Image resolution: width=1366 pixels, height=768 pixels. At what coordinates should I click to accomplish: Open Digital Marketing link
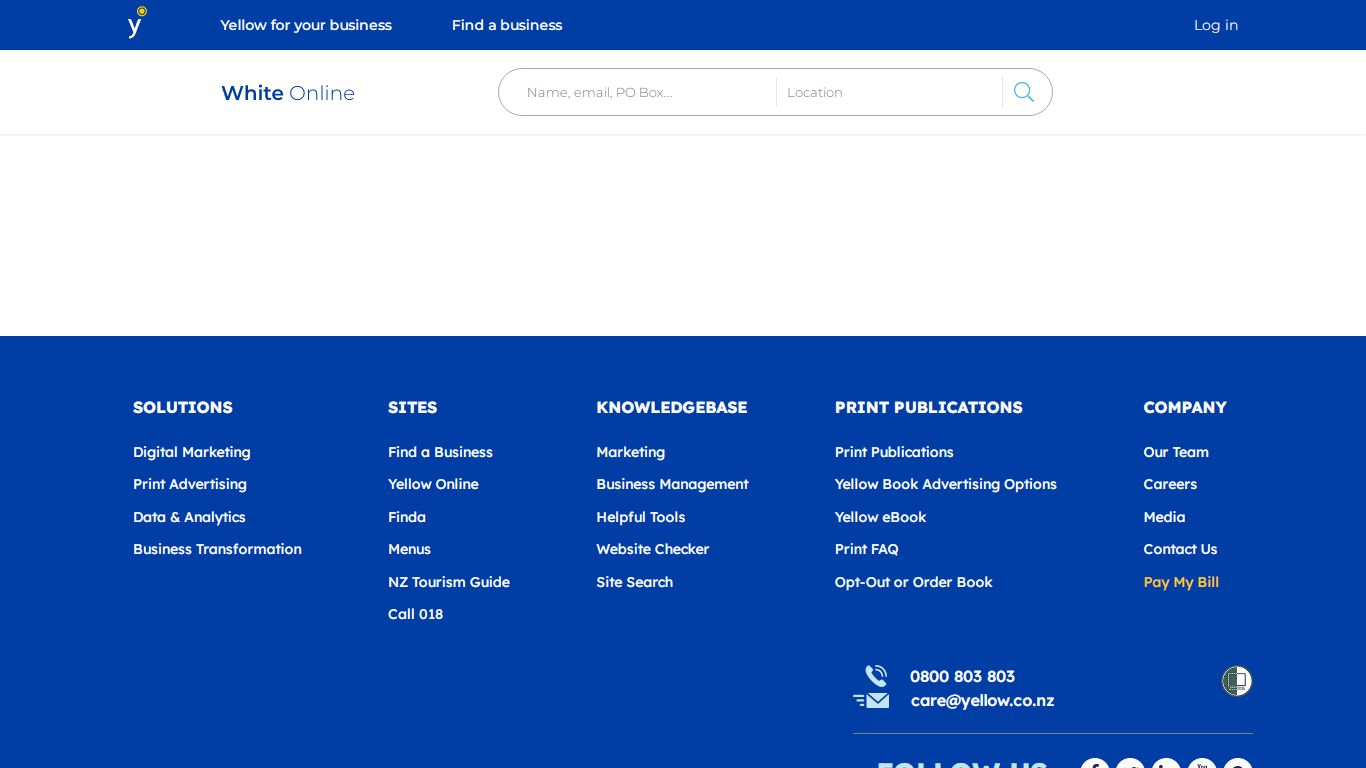(x=192, y=452)
